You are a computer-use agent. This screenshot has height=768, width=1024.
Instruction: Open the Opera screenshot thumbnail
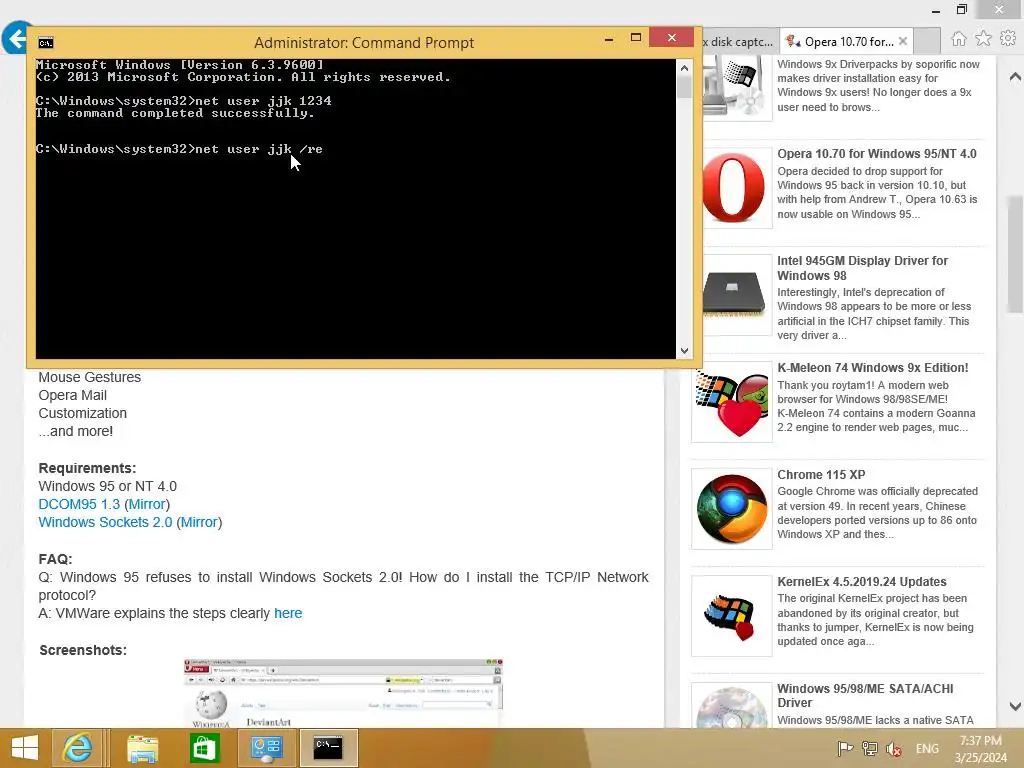344,693
